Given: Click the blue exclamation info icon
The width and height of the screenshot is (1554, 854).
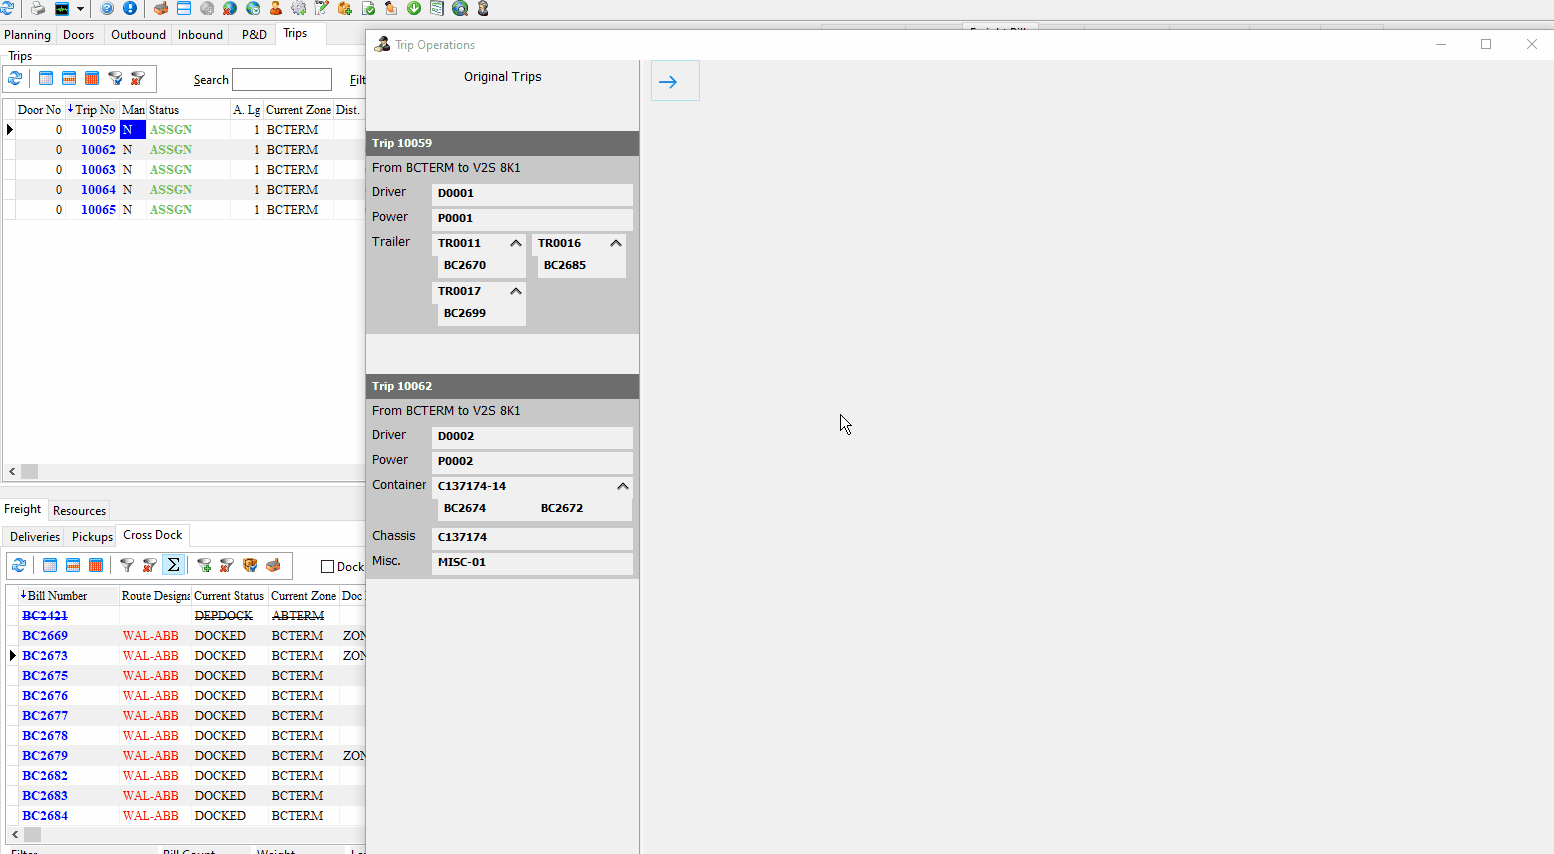Looking at the screenshot, I should click(x=130, y=8).
